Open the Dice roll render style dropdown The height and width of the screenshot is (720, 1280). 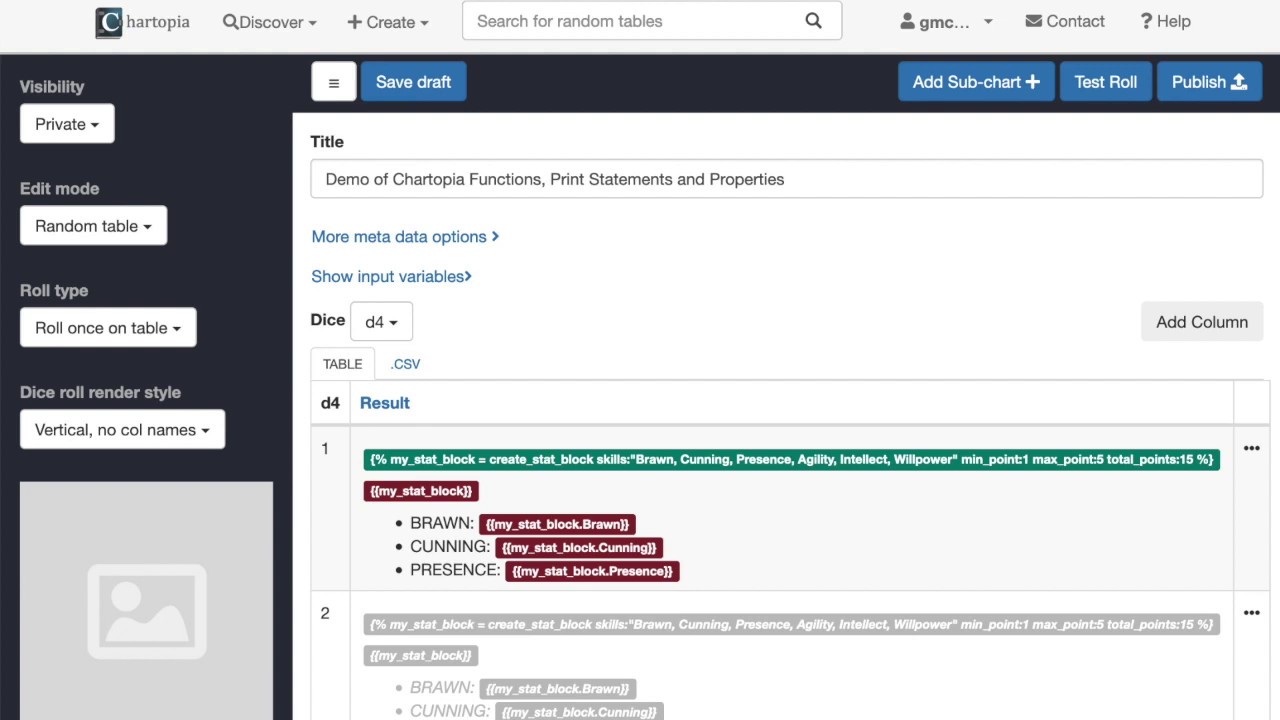click(x=122, y=430)
